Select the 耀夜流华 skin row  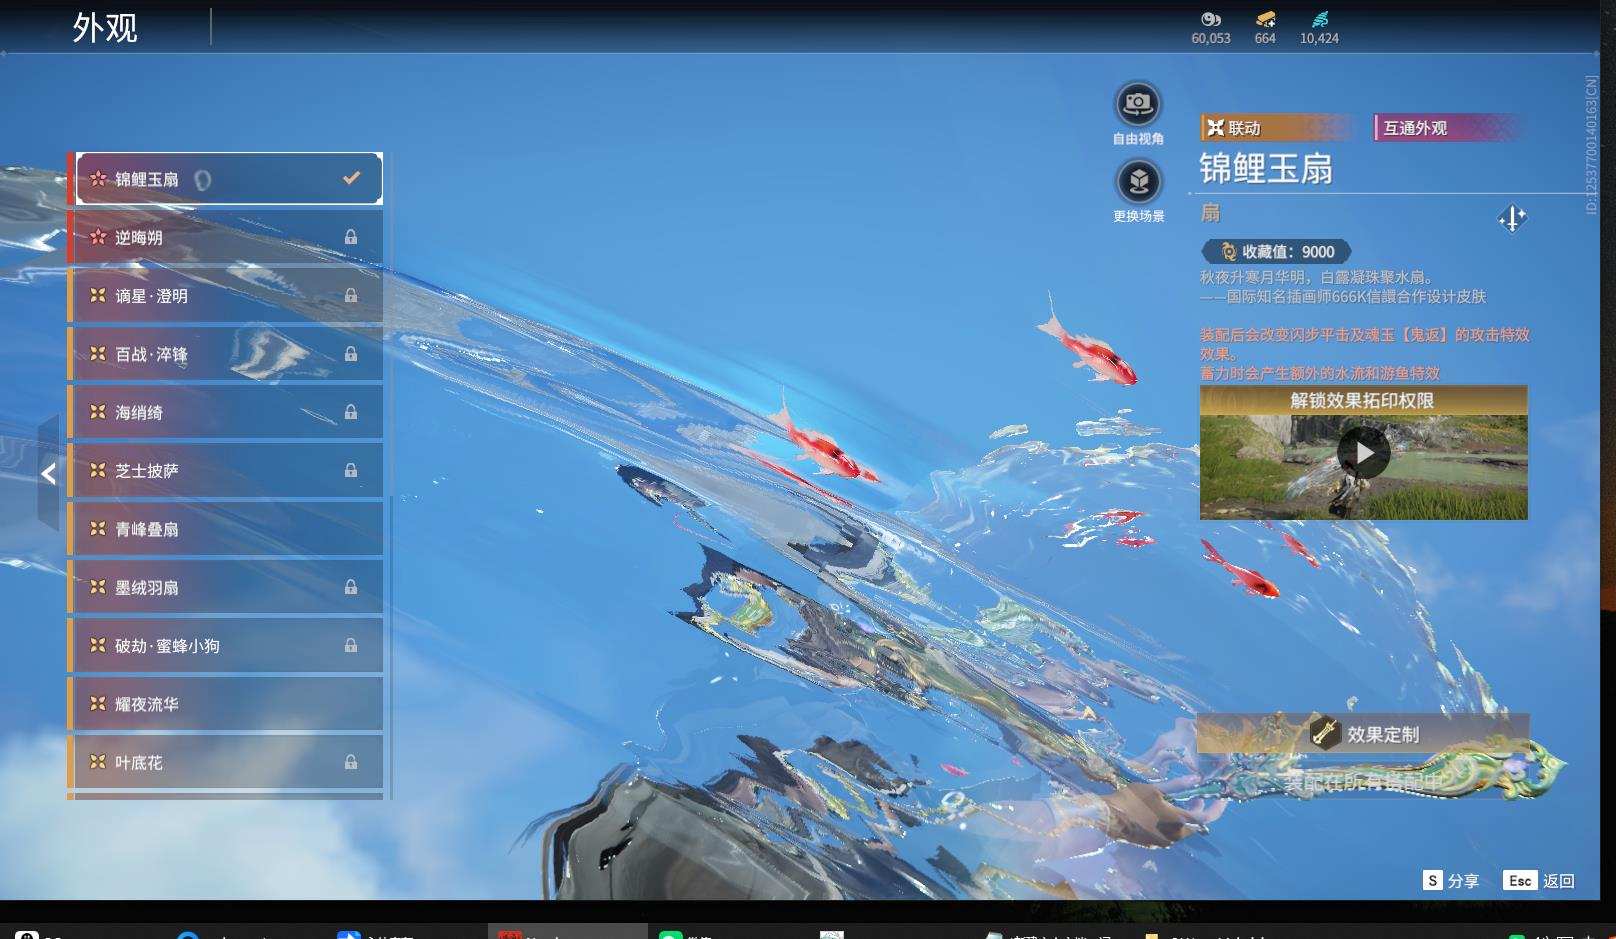point(227,704)
